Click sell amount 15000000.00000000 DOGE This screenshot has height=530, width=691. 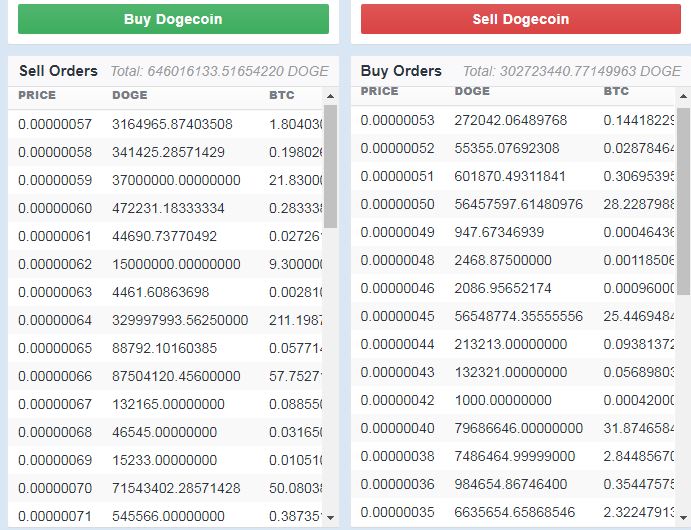point(176,264)
